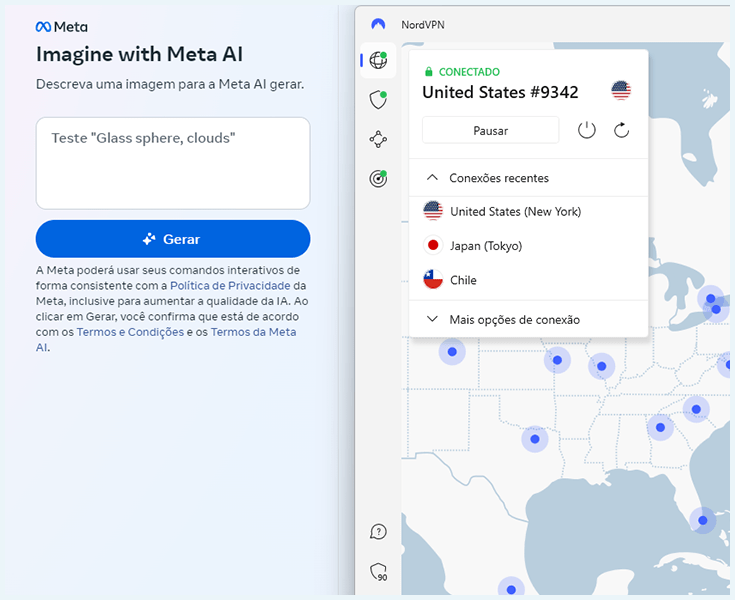Click the CONECTADO status label
Image resolution: width=735 pixels, height=600 pixels.
(469, 72)
